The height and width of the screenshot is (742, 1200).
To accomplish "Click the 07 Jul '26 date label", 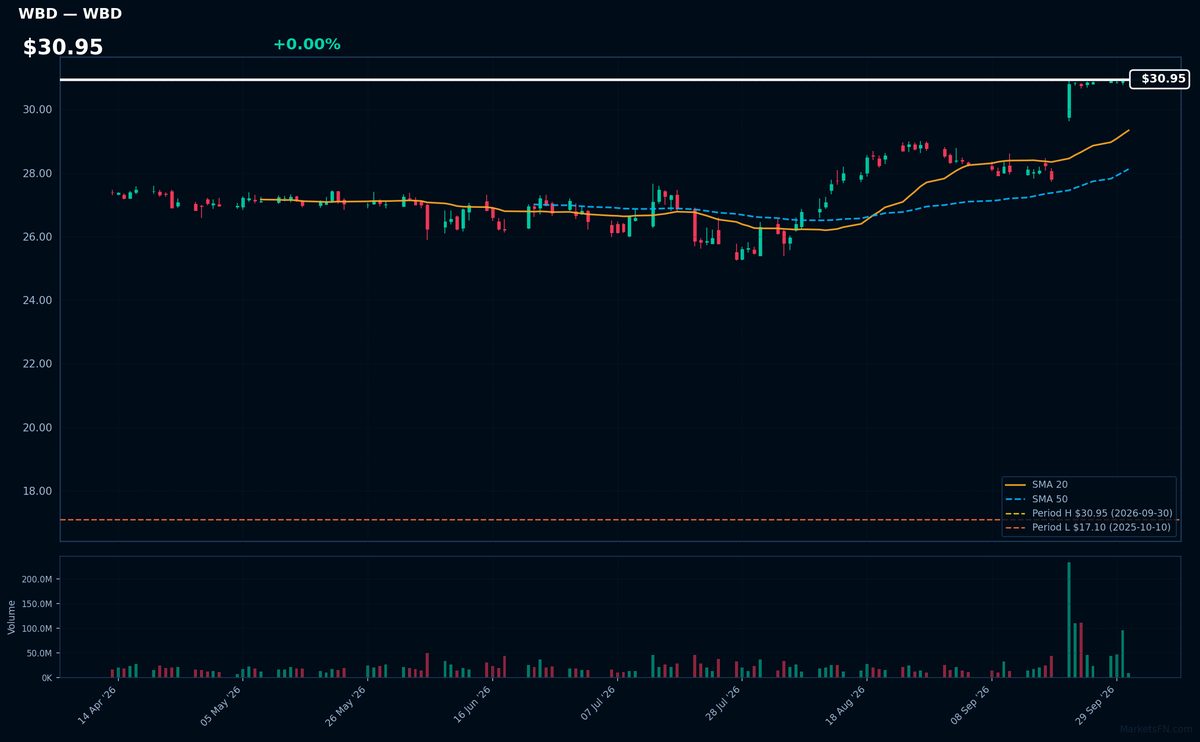I will point(597,706).
